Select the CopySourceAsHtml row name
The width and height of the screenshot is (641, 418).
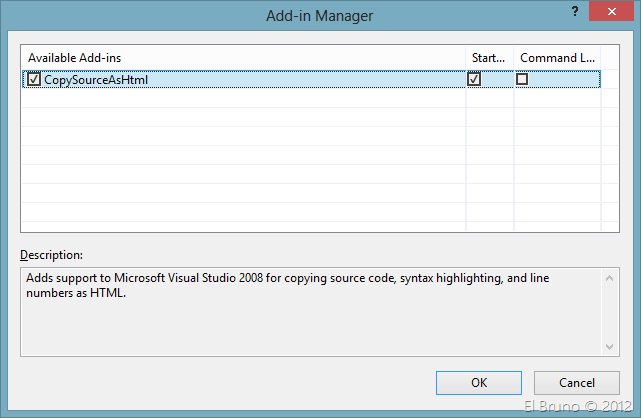(x=96, y=80)
